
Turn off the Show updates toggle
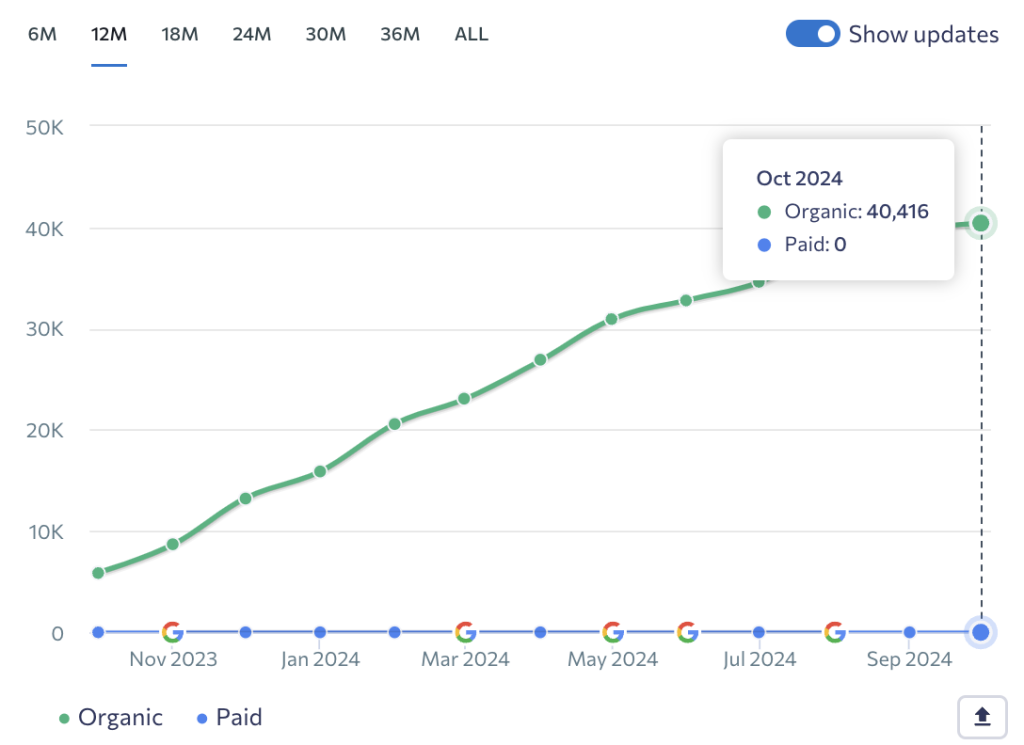[812, 34]
